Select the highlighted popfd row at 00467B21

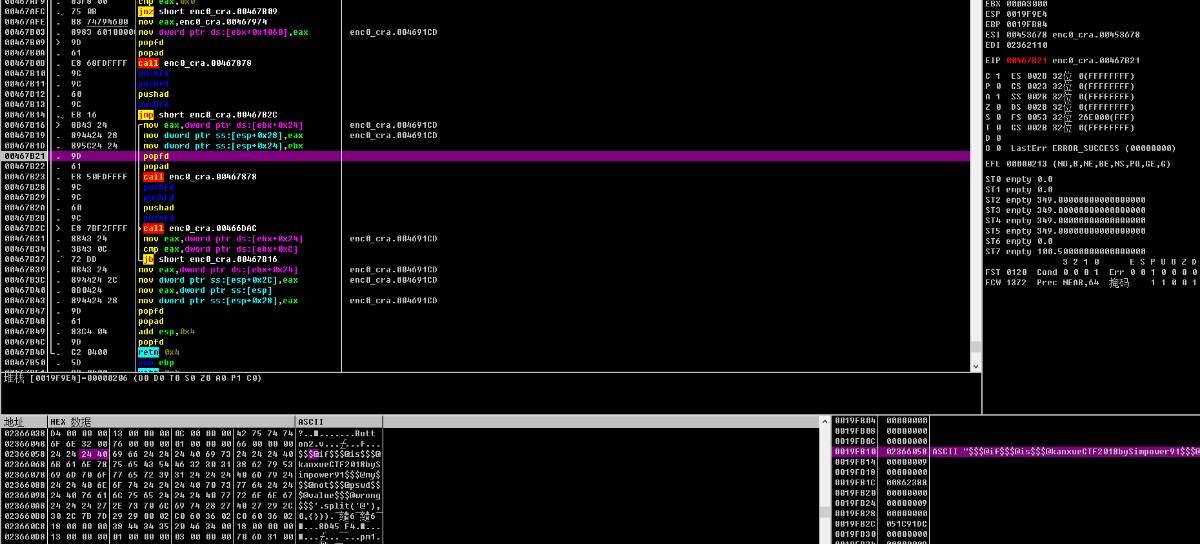[x=486, y=156]
